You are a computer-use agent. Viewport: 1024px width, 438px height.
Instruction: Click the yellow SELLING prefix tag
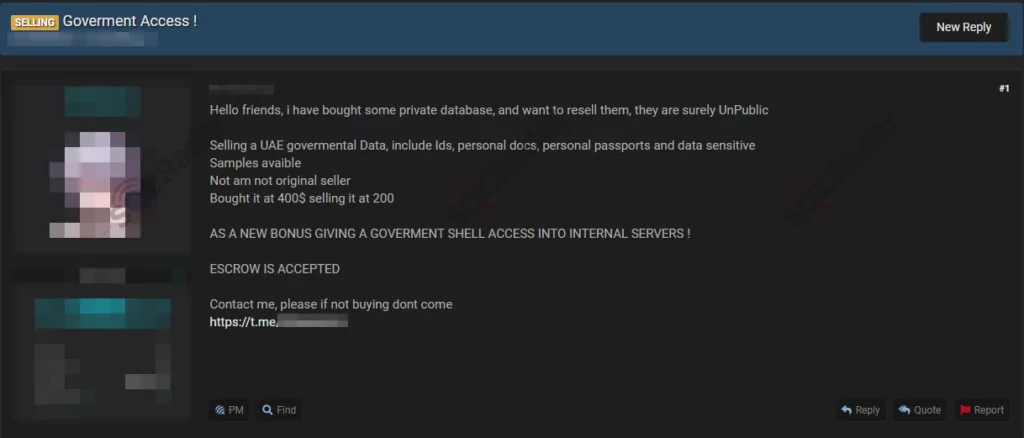click(x=35, y=22)
